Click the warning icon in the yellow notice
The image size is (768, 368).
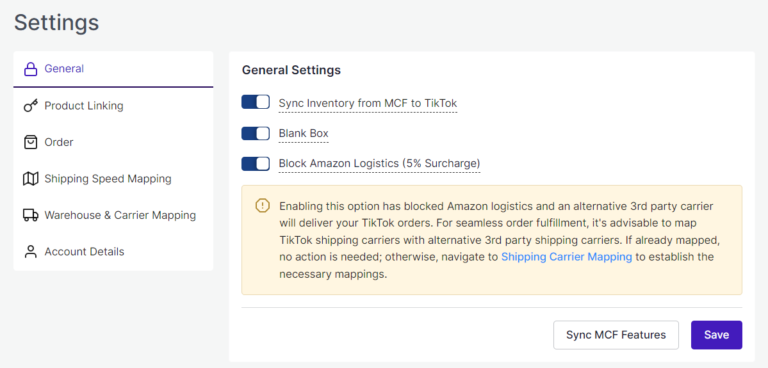tap(263, 205)
